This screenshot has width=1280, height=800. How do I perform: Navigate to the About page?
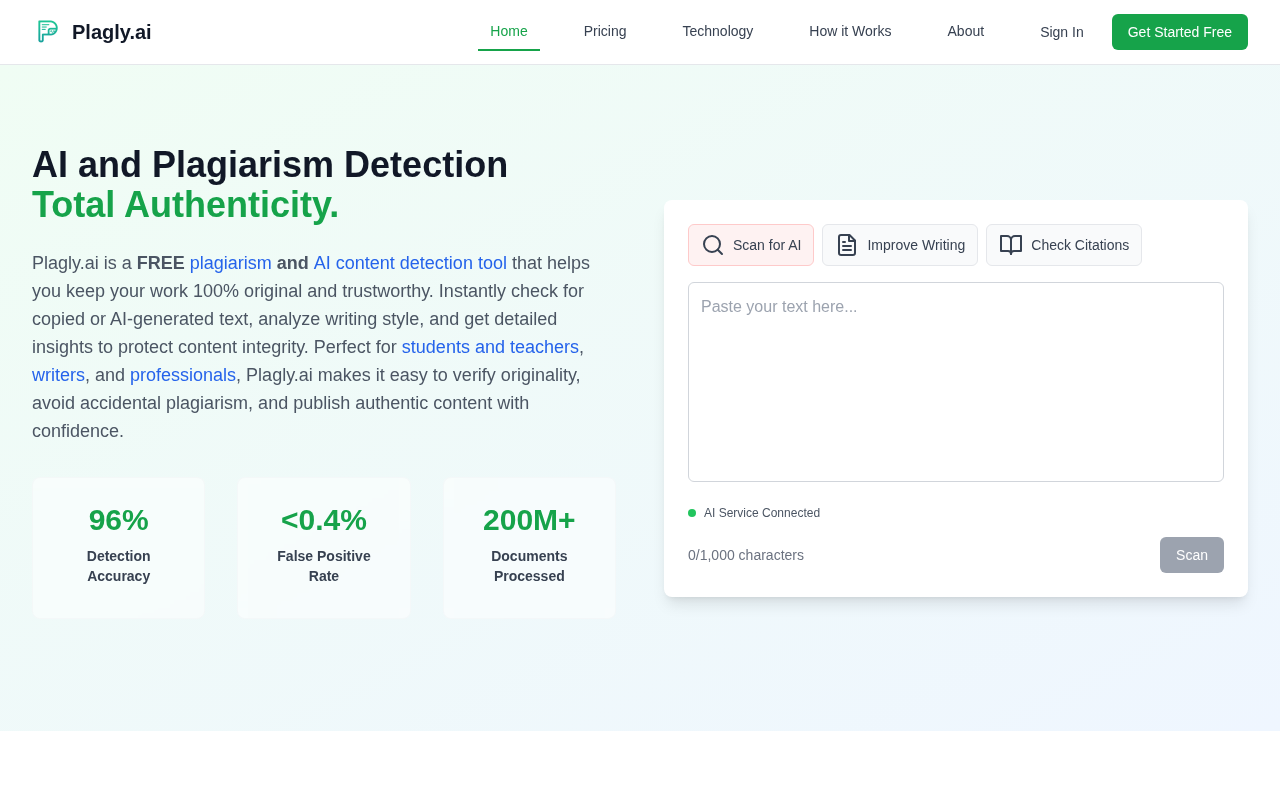[965, 31]
